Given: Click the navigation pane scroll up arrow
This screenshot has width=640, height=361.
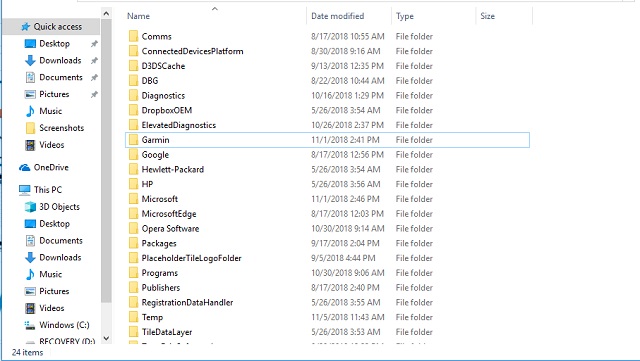Looking at the screenshot, I should click(x=106, y=13).
